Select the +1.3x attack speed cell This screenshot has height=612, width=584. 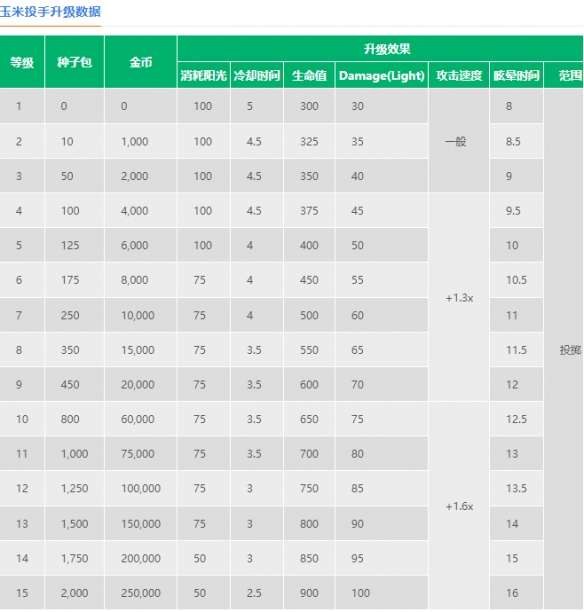click(459, 298)
